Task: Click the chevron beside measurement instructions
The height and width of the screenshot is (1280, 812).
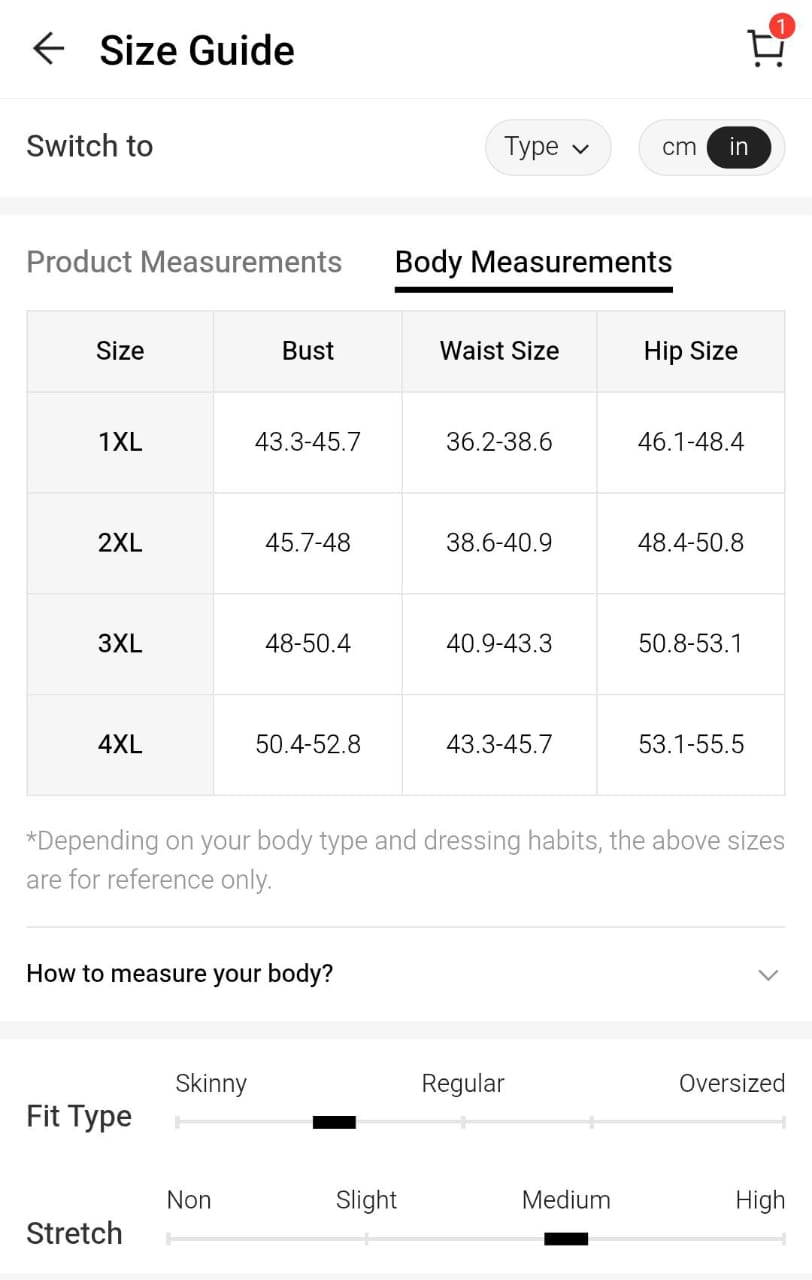Action: pyautogui.click(x=768, y=974)
